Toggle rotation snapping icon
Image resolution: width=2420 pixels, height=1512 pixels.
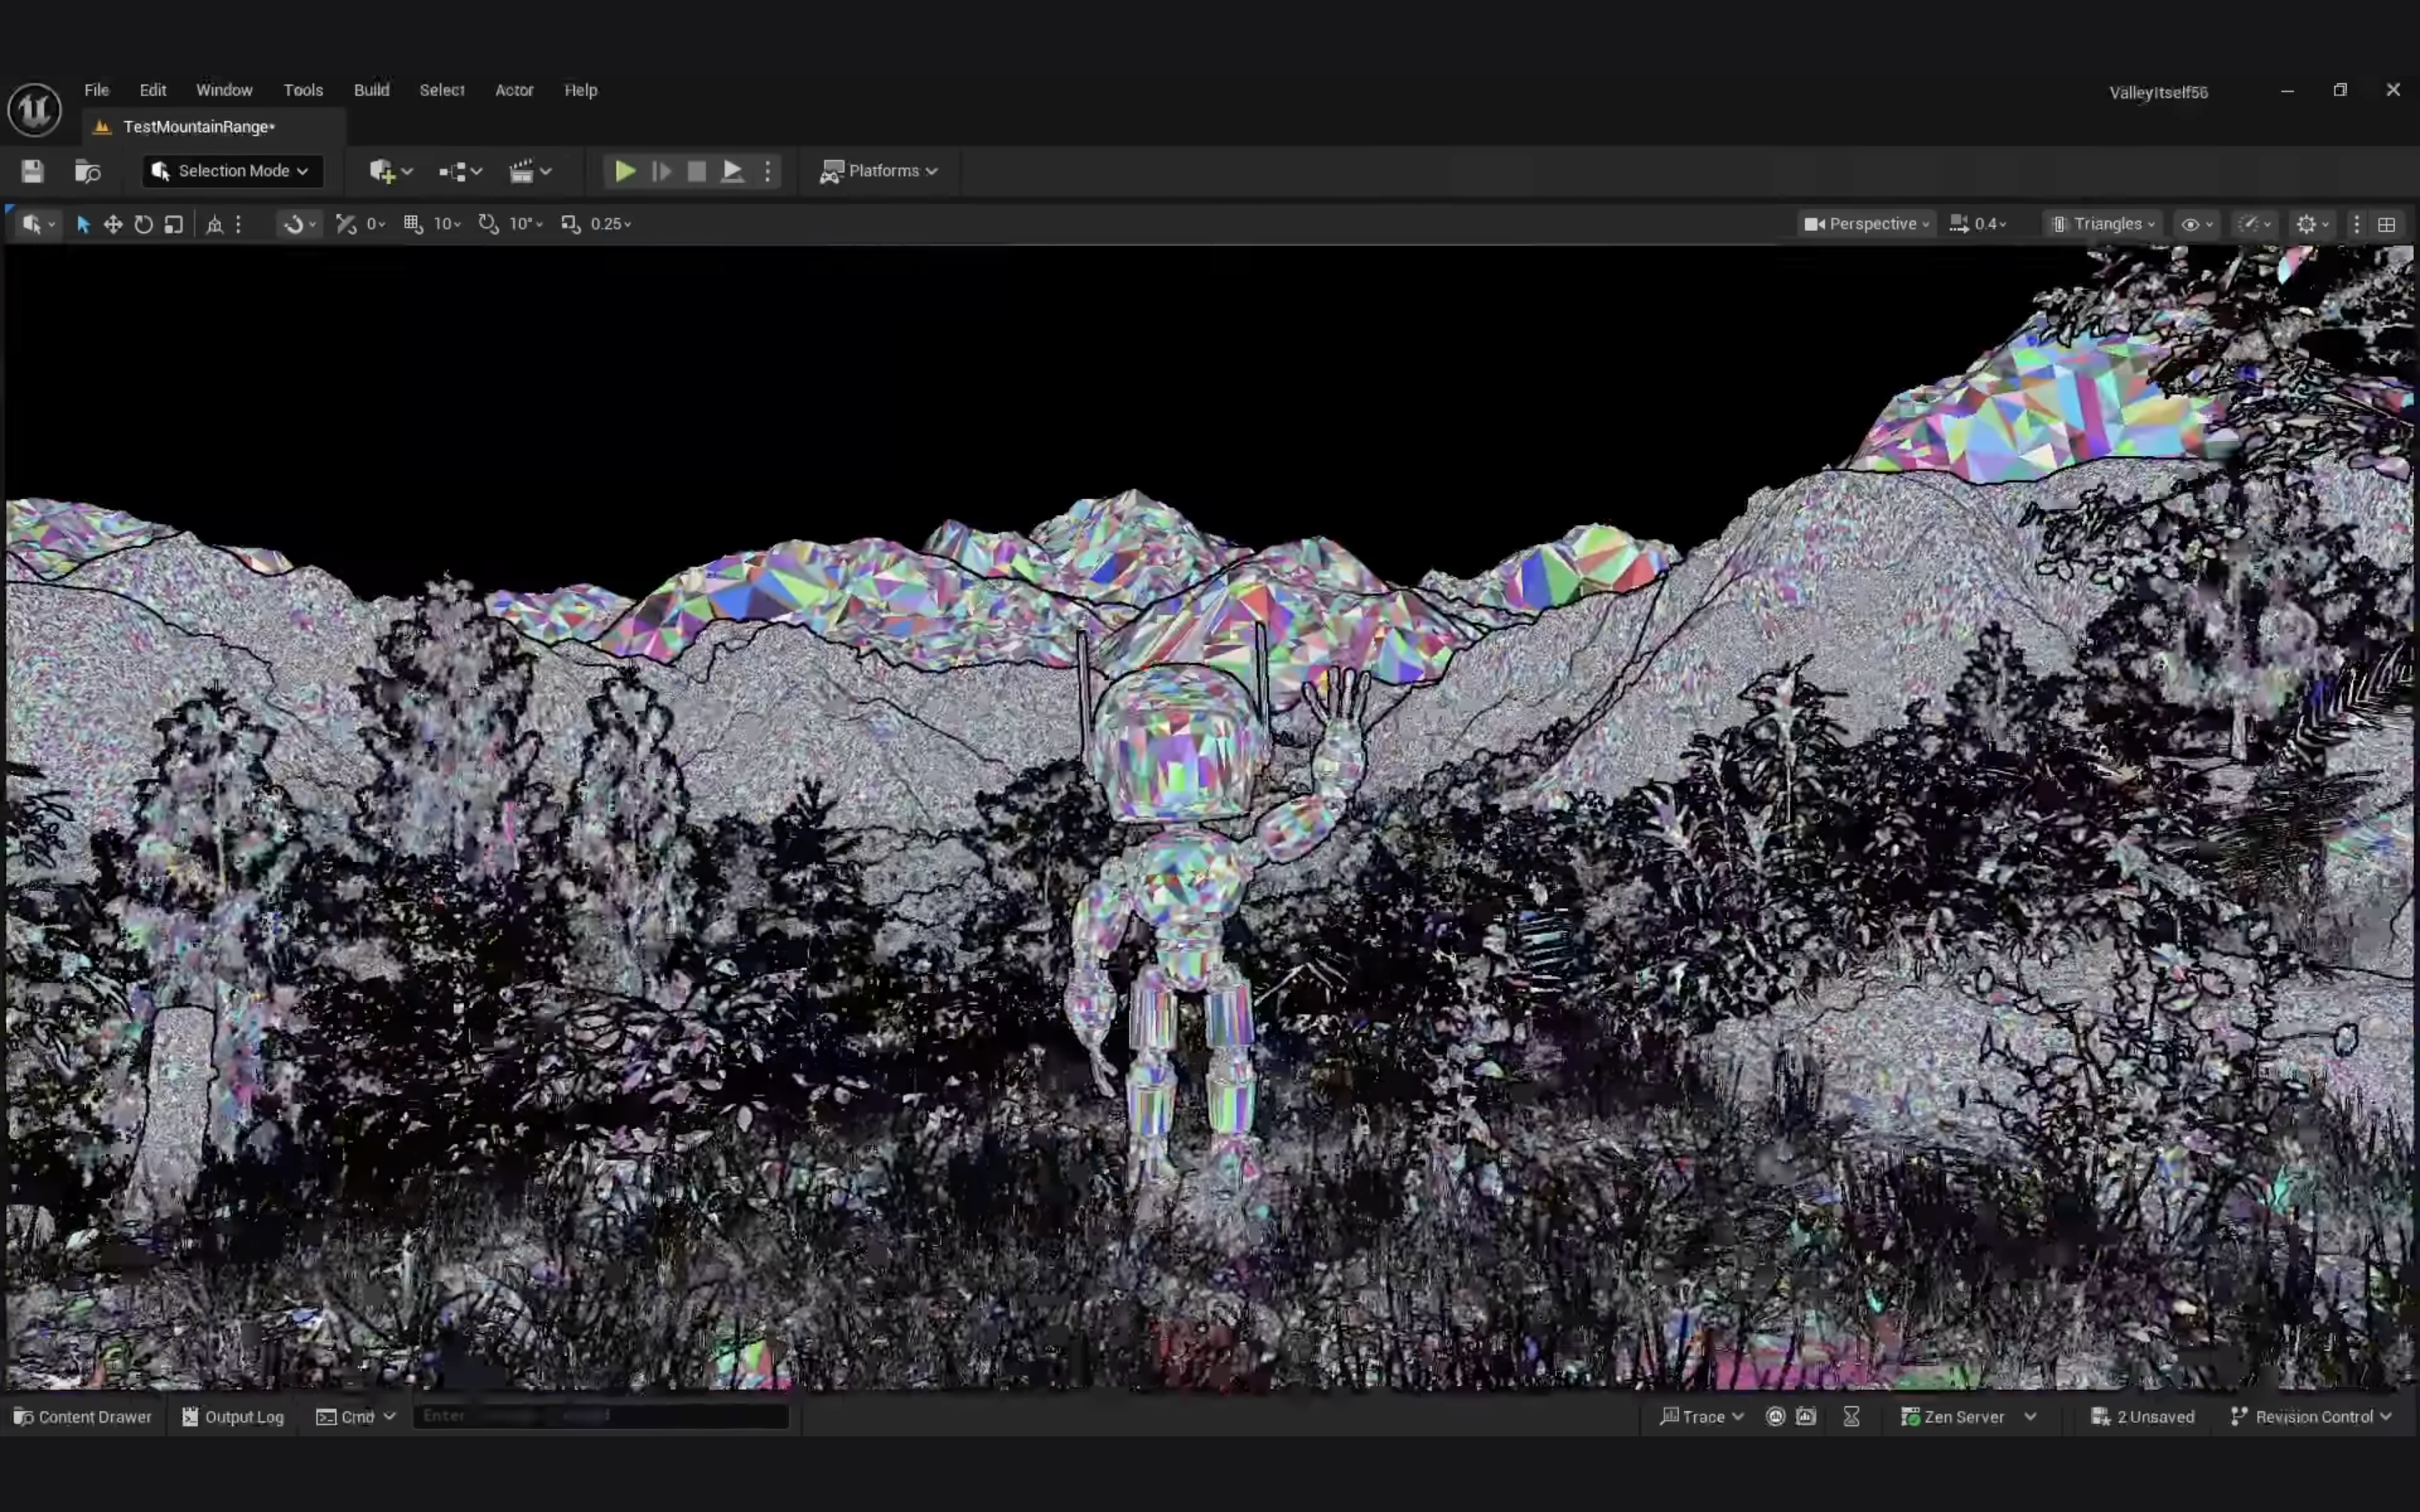(x=488, y=224)
